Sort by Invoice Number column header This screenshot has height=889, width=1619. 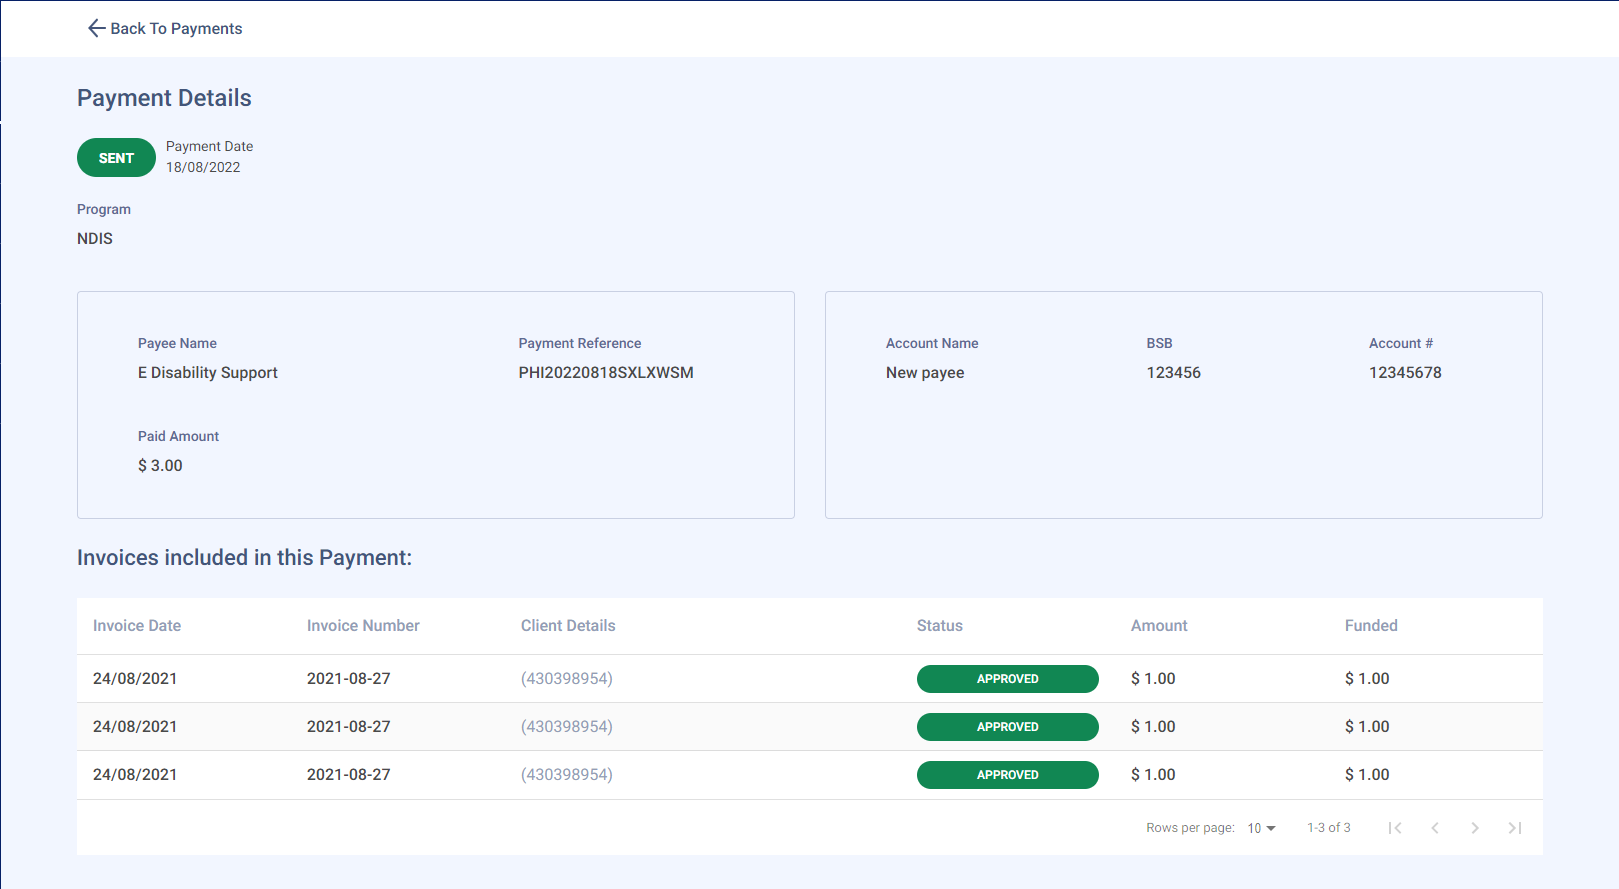pyautogui.click(x=363, y=626)
